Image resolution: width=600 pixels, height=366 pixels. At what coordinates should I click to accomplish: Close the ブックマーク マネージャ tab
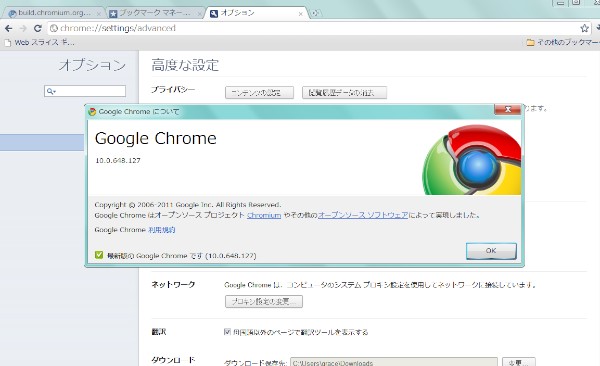tap(199, 14)
